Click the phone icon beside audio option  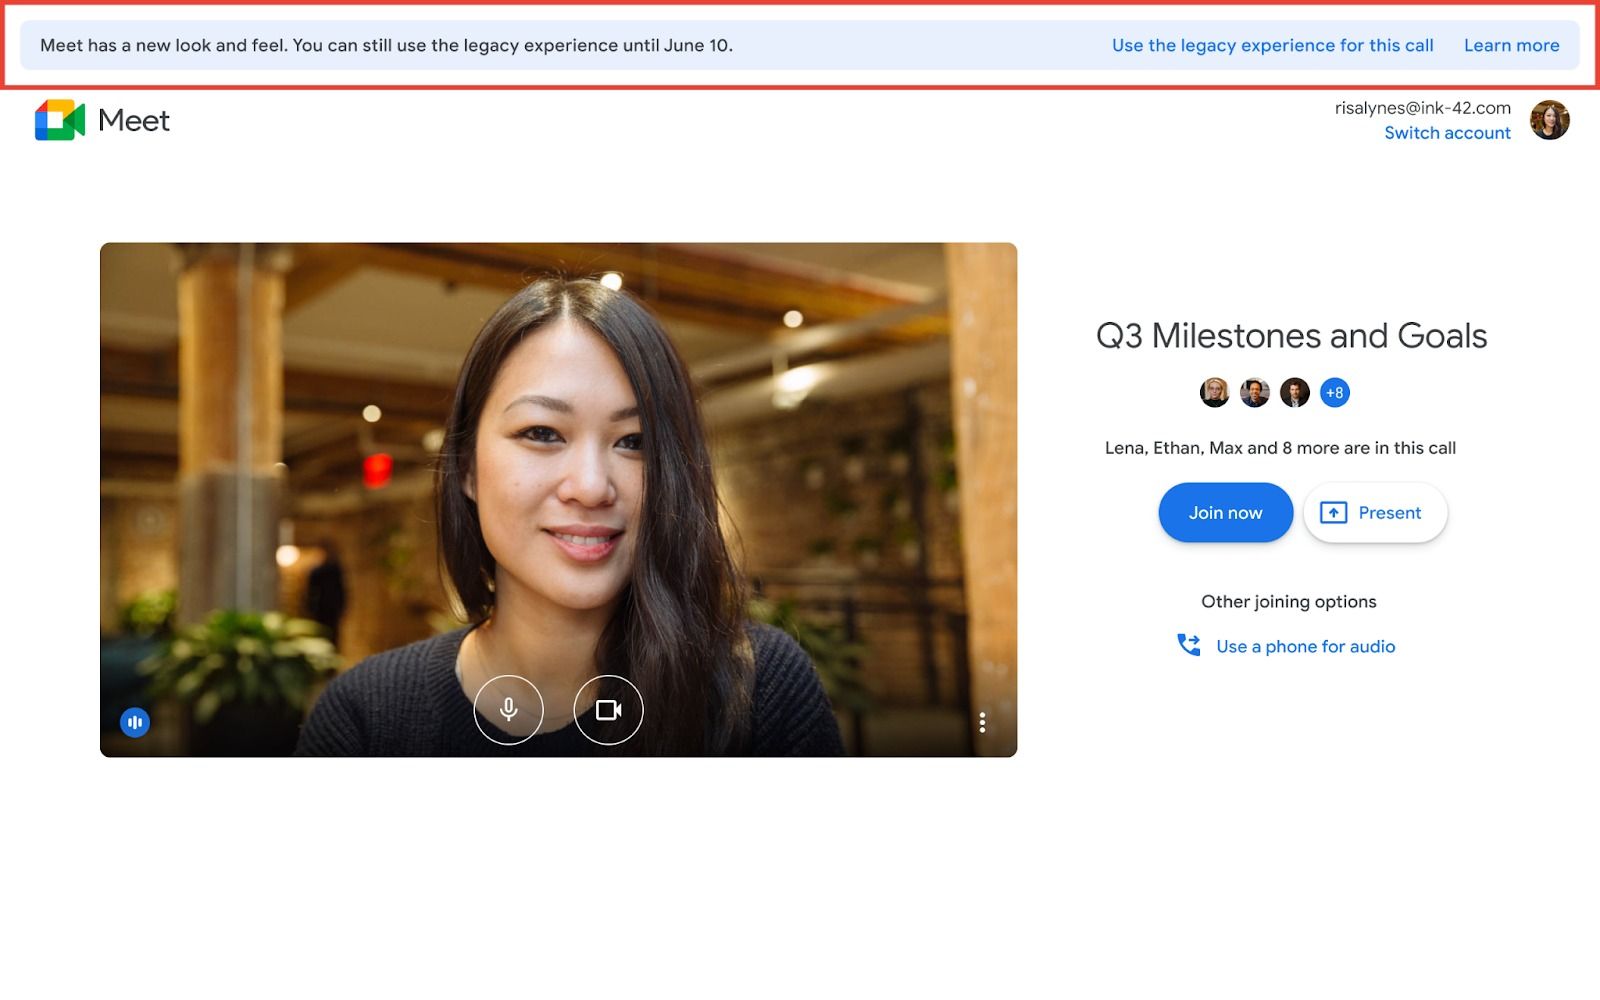point(1188,645)
